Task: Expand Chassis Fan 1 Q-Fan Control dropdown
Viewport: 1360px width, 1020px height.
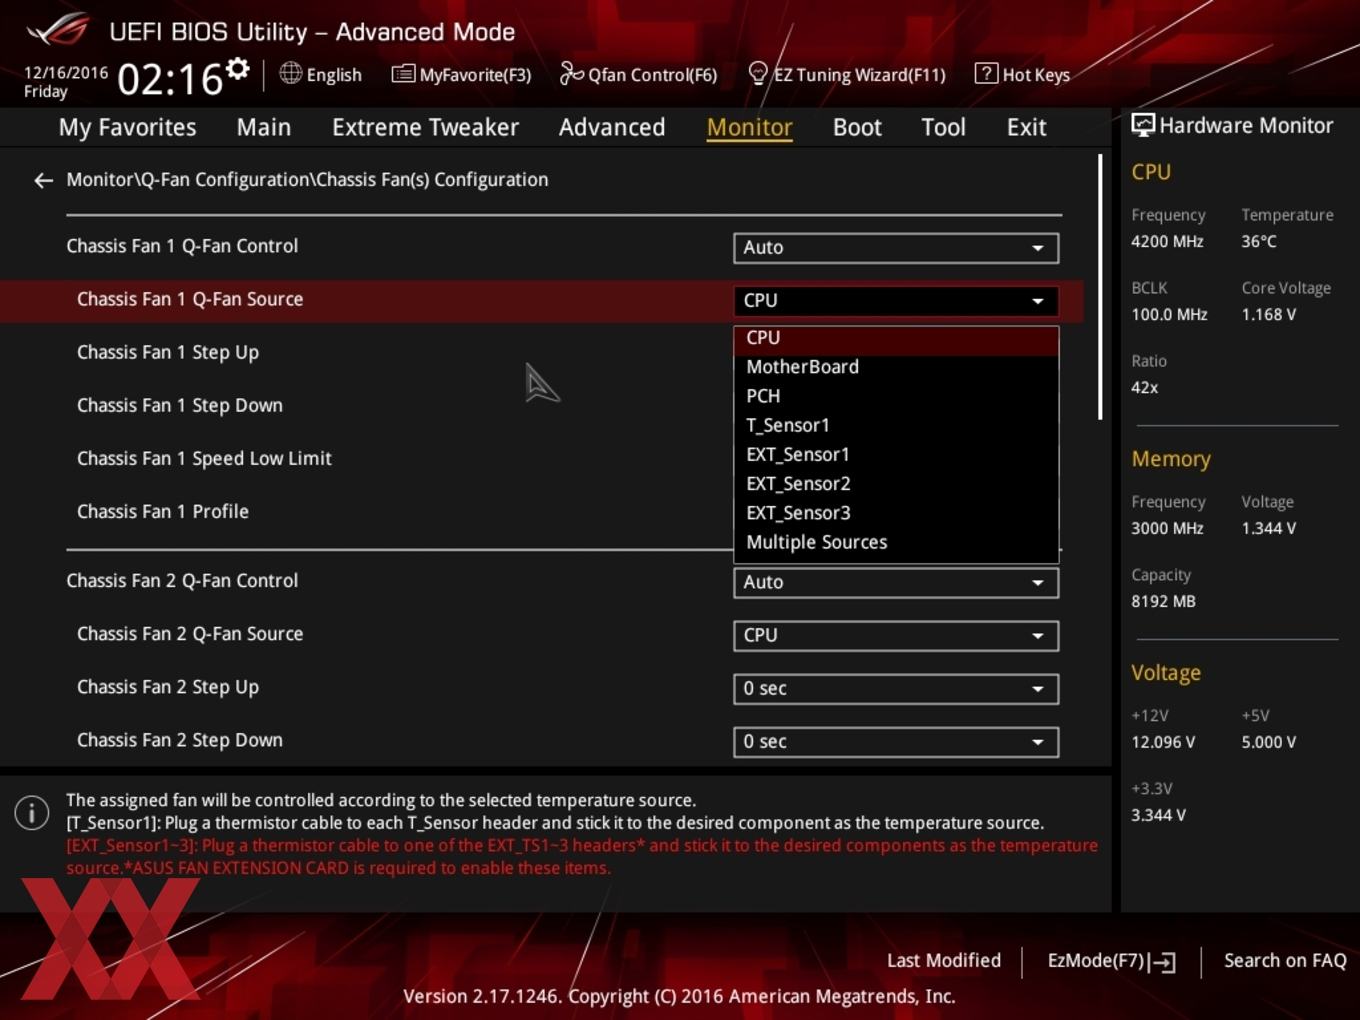Action: click(x=896, y=248)
